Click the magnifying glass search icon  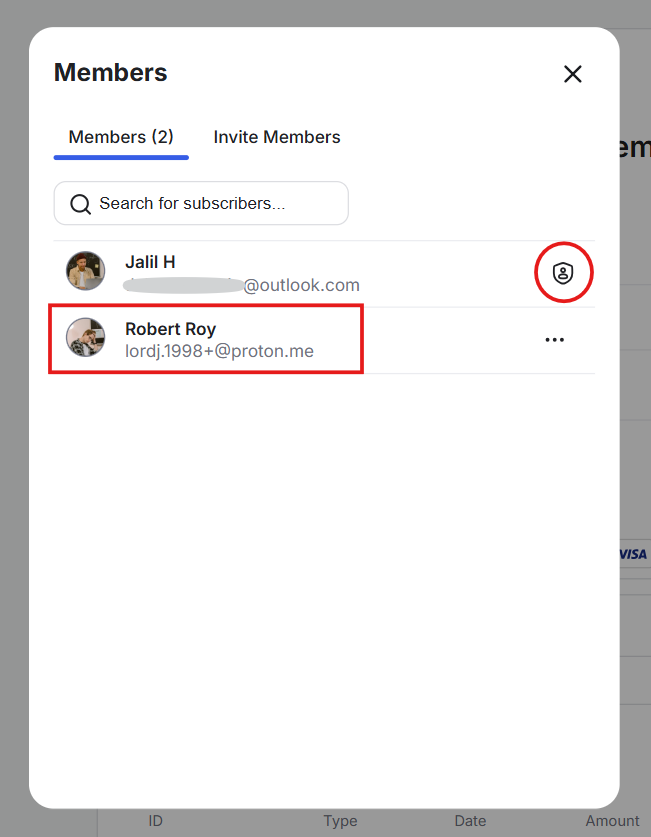coord(81,205)
